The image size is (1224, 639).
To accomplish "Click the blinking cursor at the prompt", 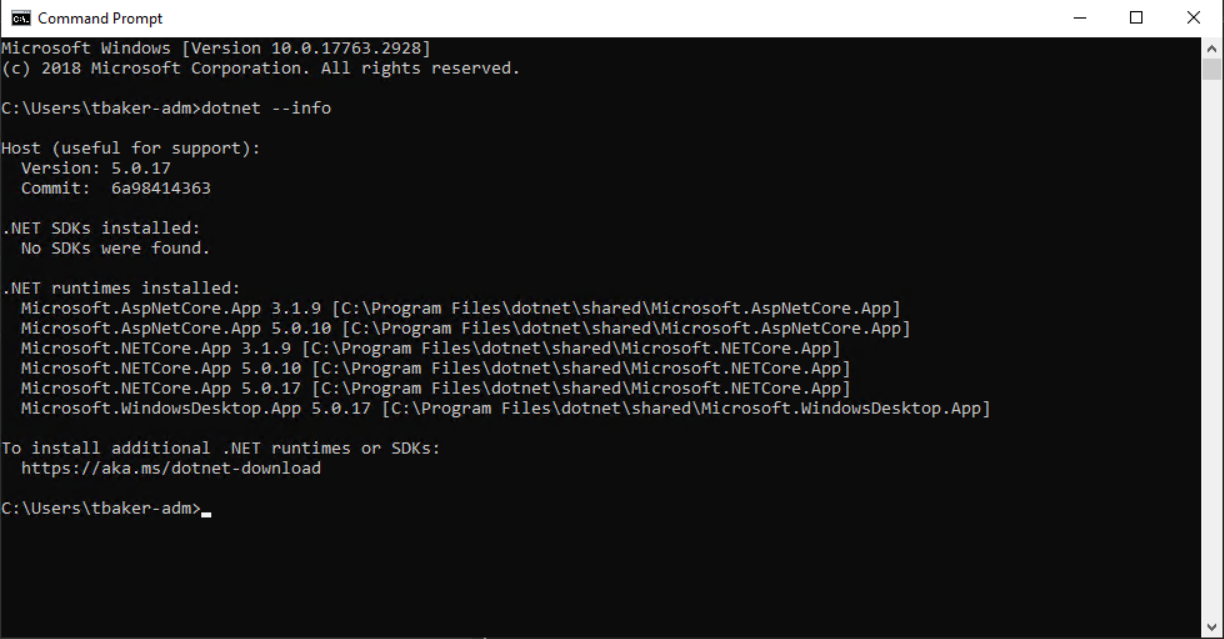I will coord(208,513).
